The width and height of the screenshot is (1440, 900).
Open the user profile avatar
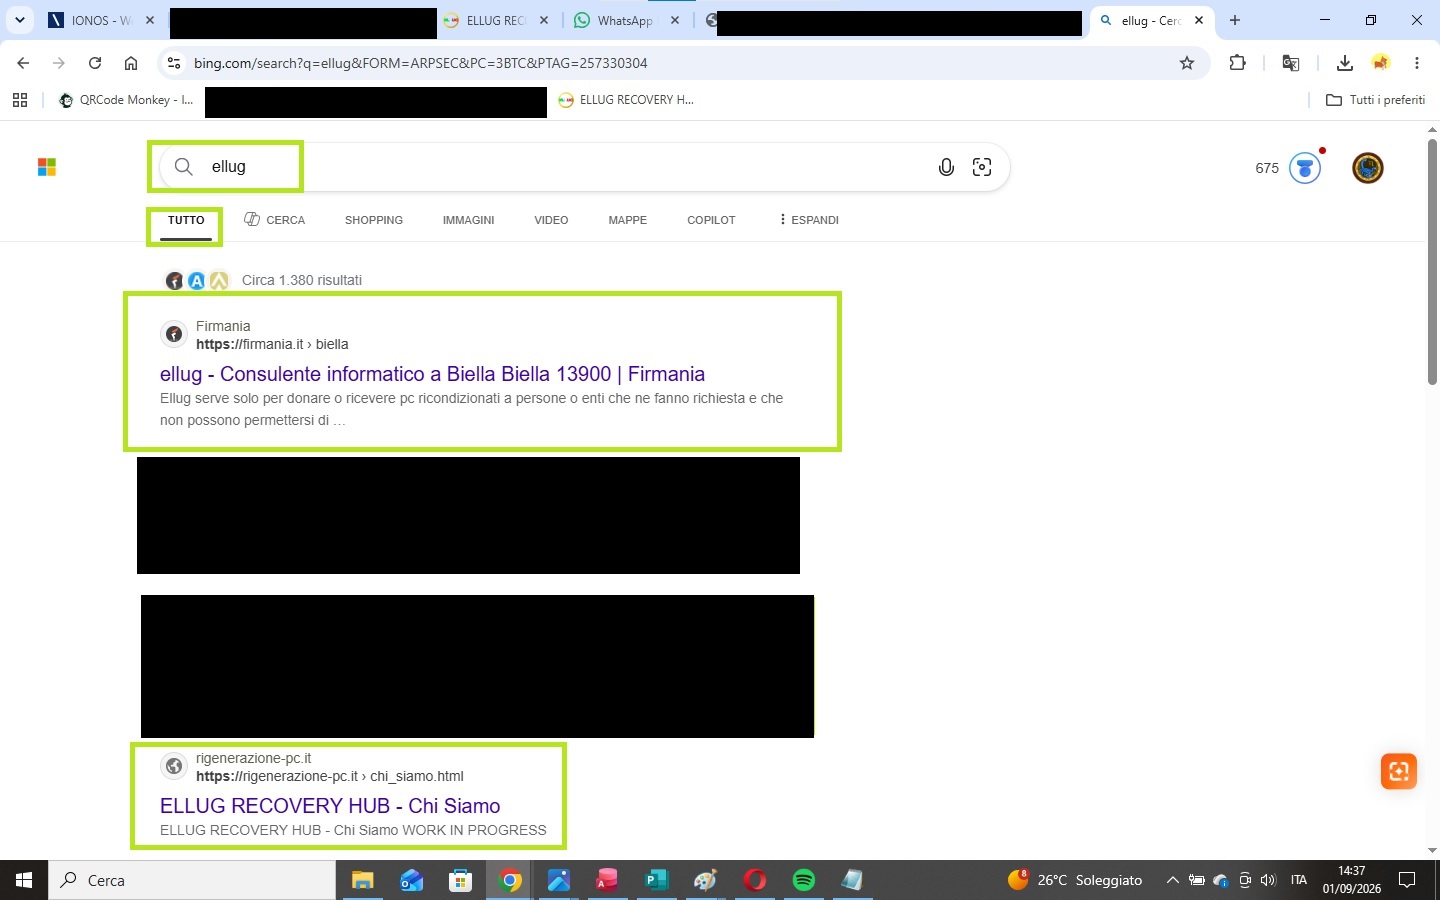(x=1368, y=168)
